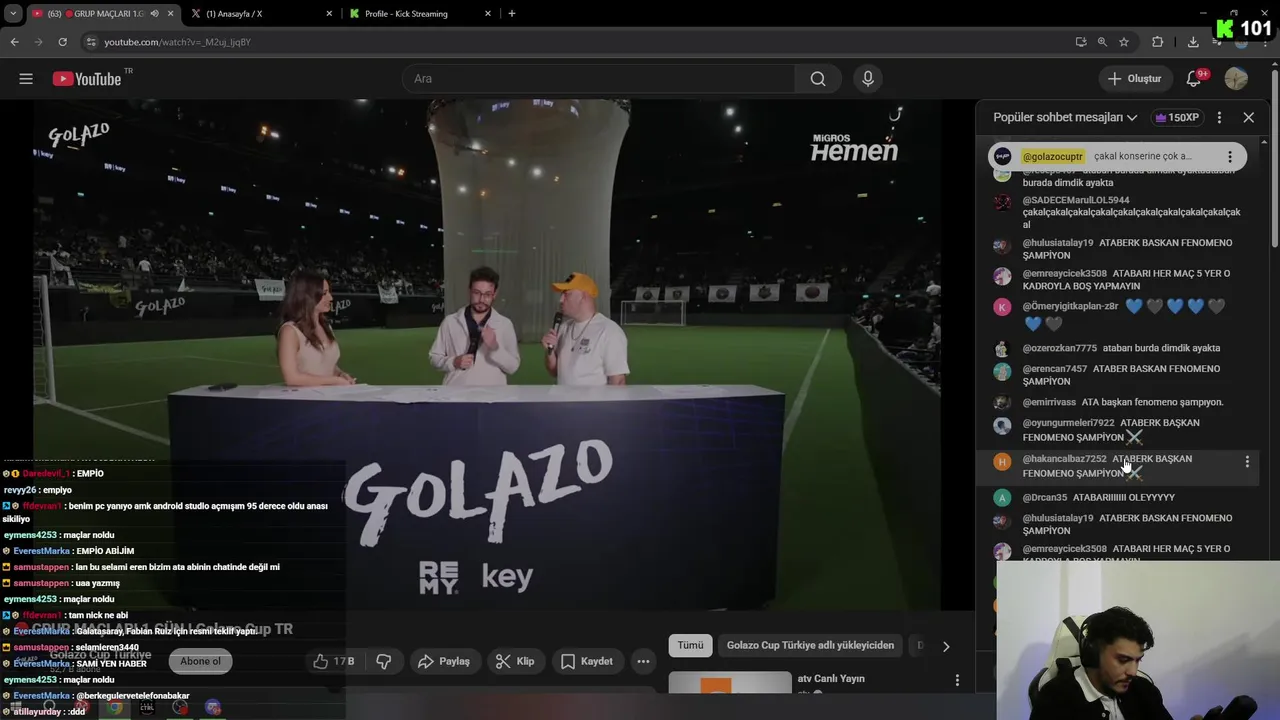Open chat panel three-dot options
This screenshot has width=1280, height=720.
(x=1219, y=117)
